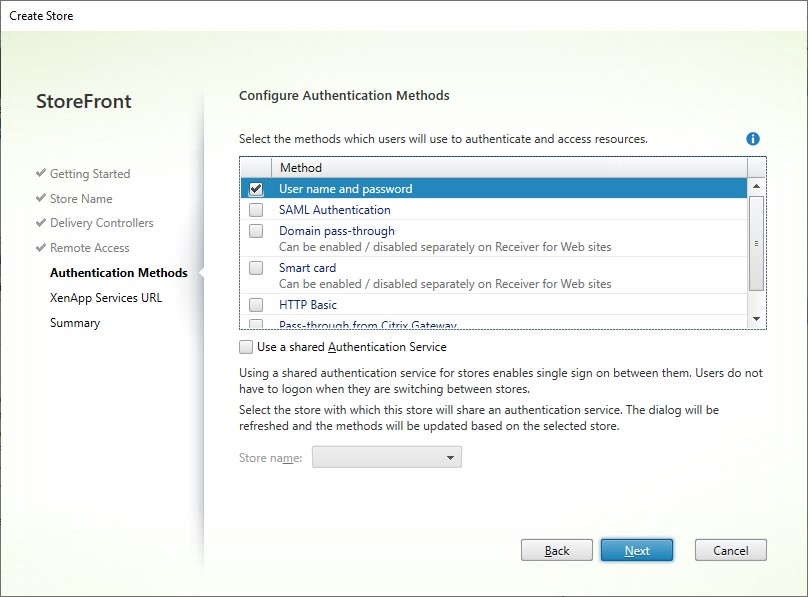The height and width of the screenshot is (597, 808).
Task: Open the Delivery Controllers step
Action: tap(101, 223)
